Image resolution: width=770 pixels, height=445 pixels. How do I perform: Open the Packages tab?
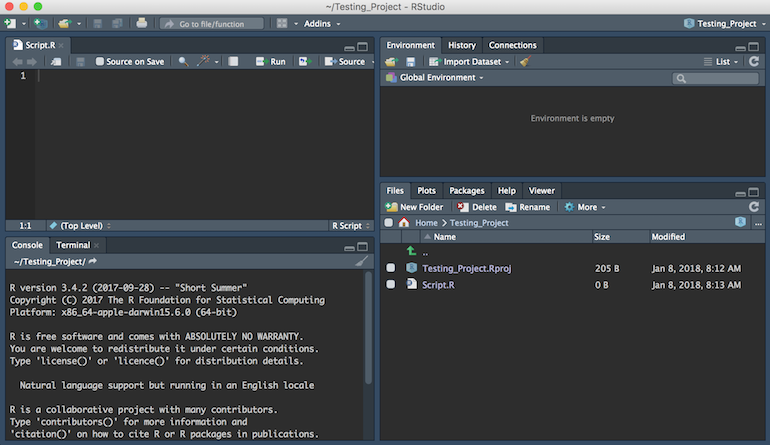(x=467, y=191)
